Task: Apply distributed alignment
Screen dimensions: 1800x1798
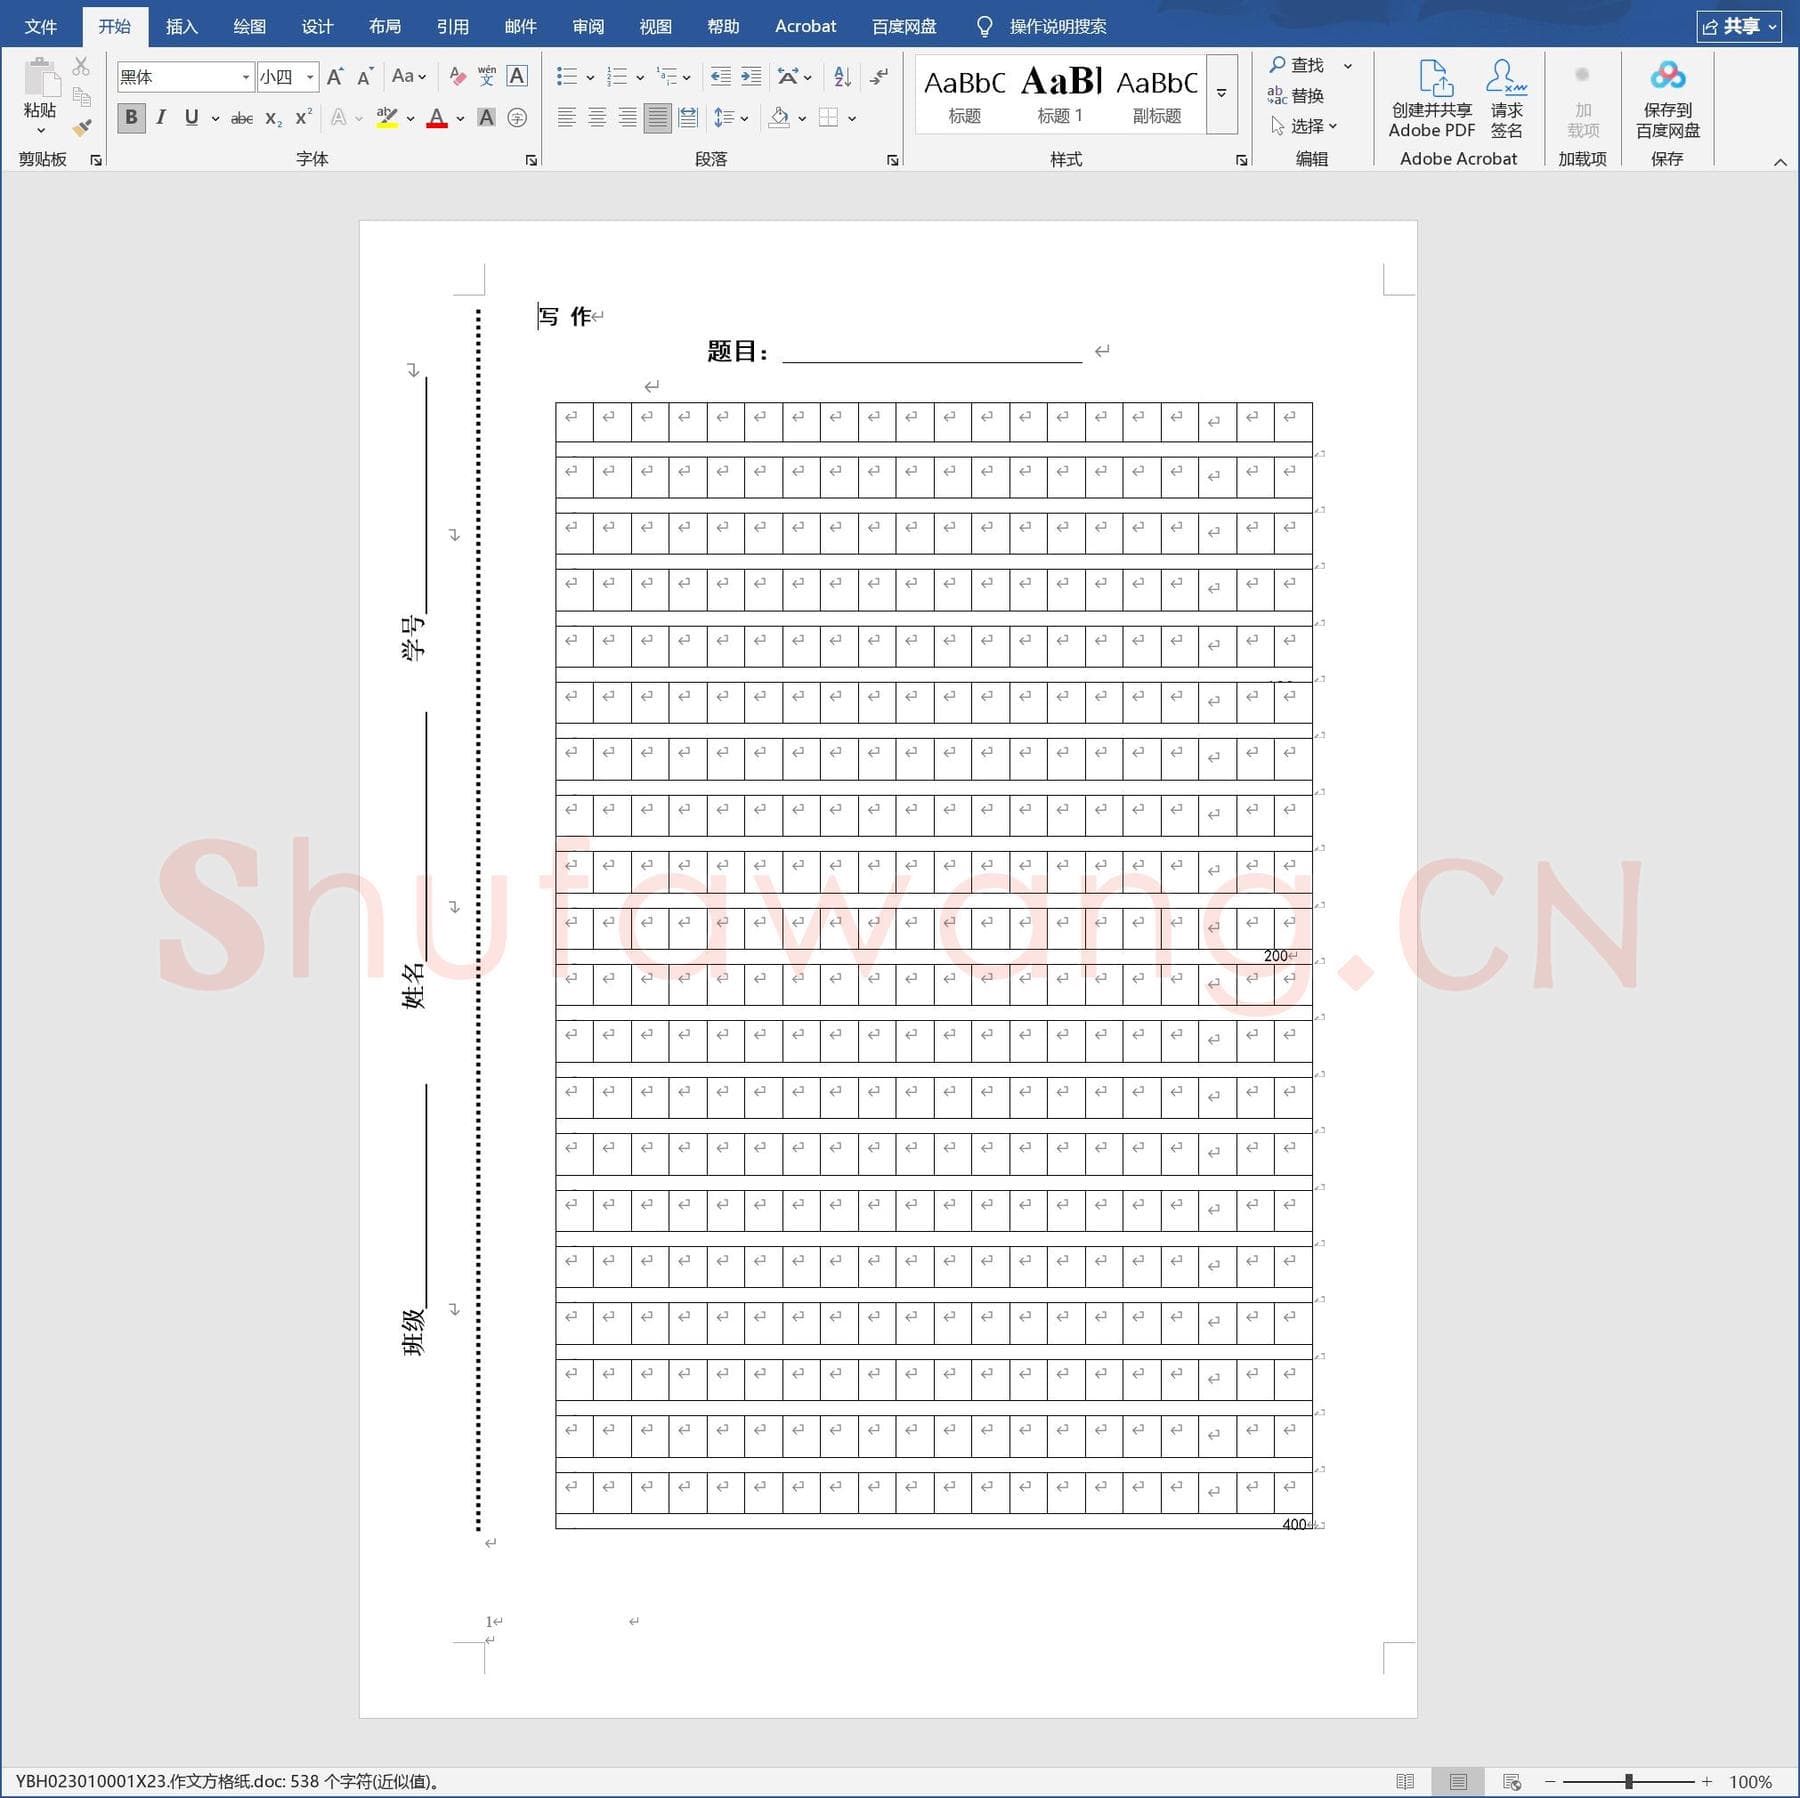Action: click(688, 118)
